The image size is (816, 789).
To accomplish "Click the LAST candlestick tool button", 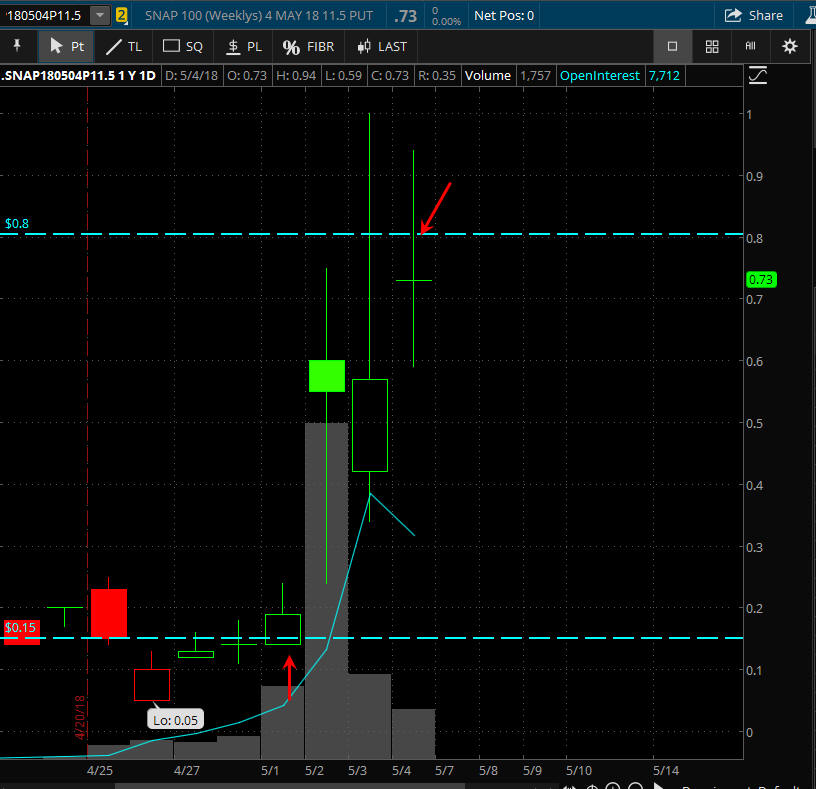I will pyautogui.click(x=382, y=46).
